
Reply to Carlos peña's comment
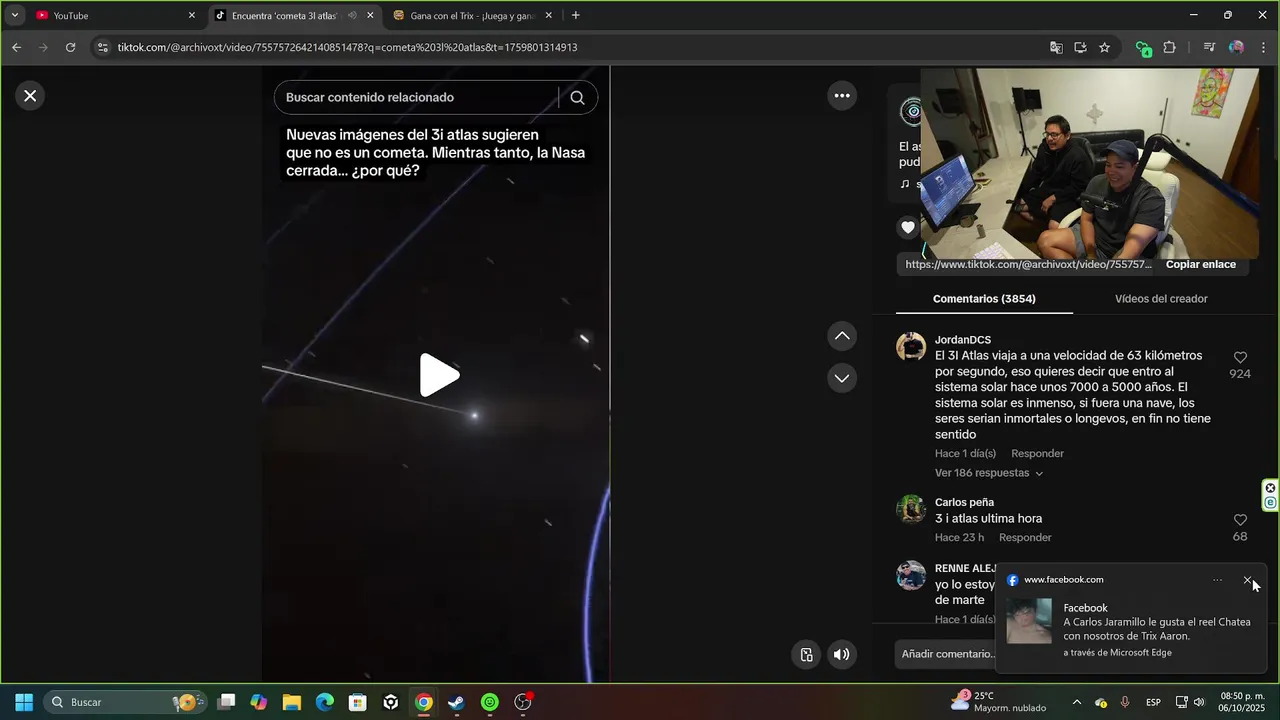tap(1025, 538)
